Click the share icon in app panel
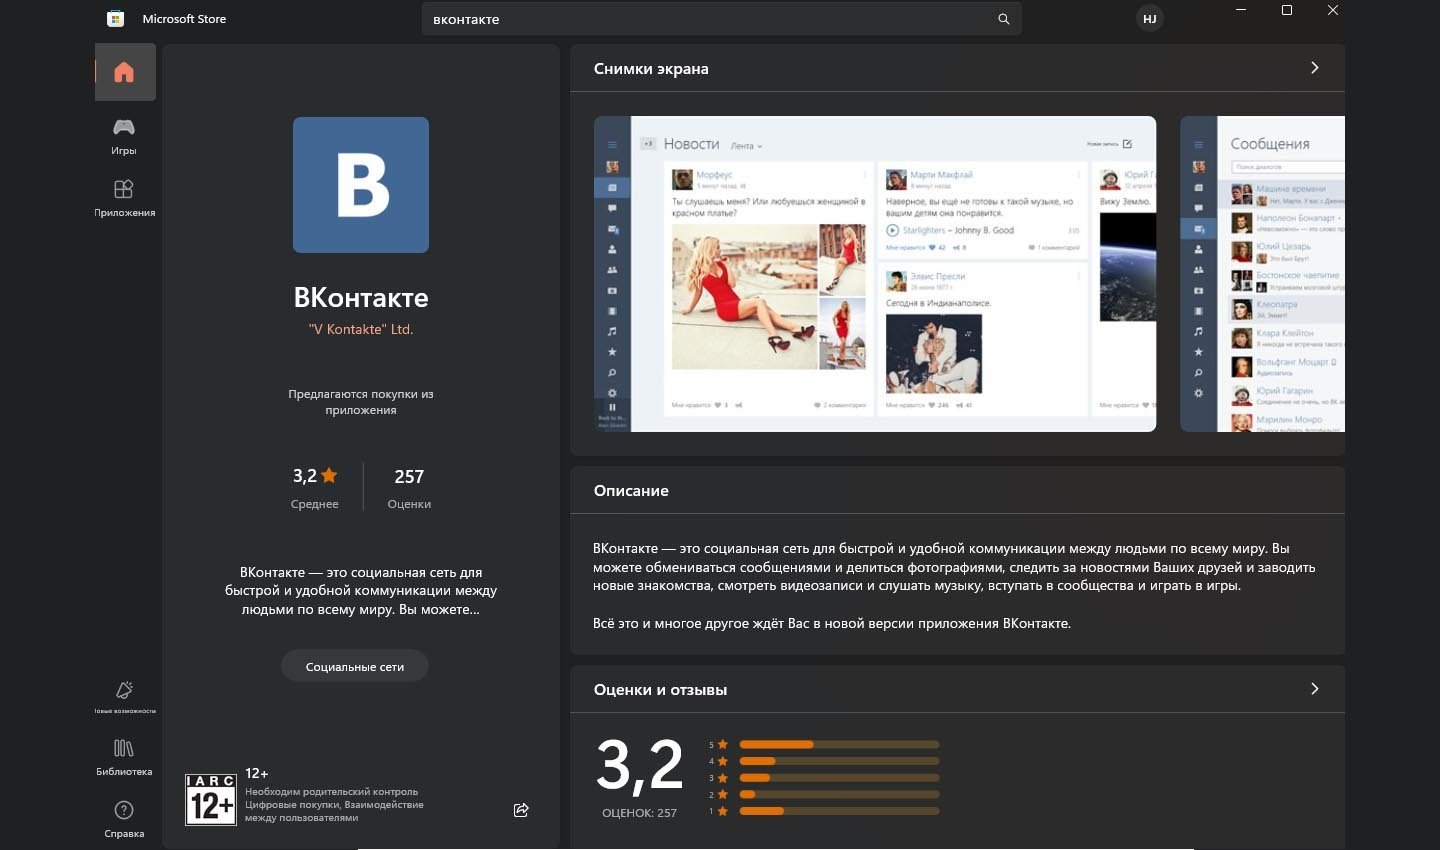The image size is (1440, 850). [x=521, y=810]
